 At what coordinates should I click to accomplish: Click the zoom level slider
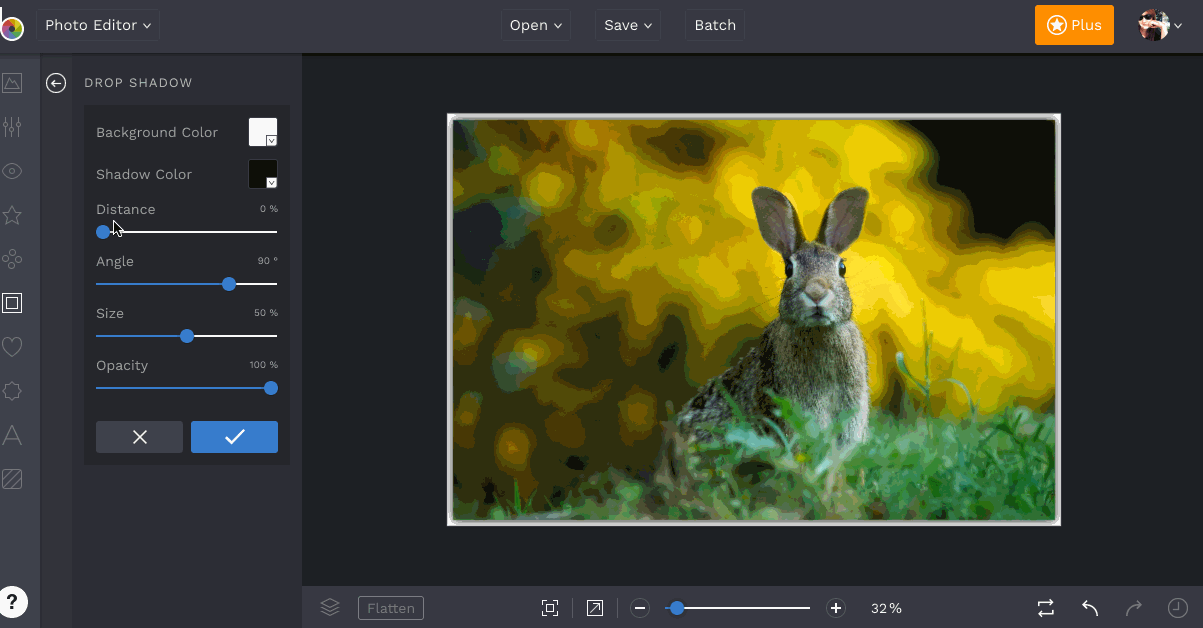739,608
